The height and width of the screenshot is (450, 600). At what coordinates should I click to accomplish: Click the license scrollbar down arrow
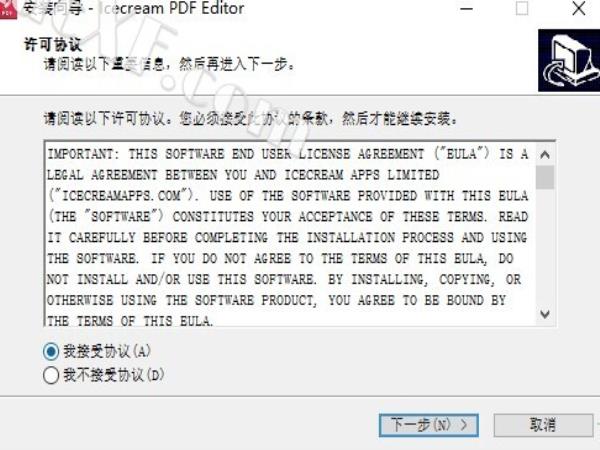pos(545,314)
